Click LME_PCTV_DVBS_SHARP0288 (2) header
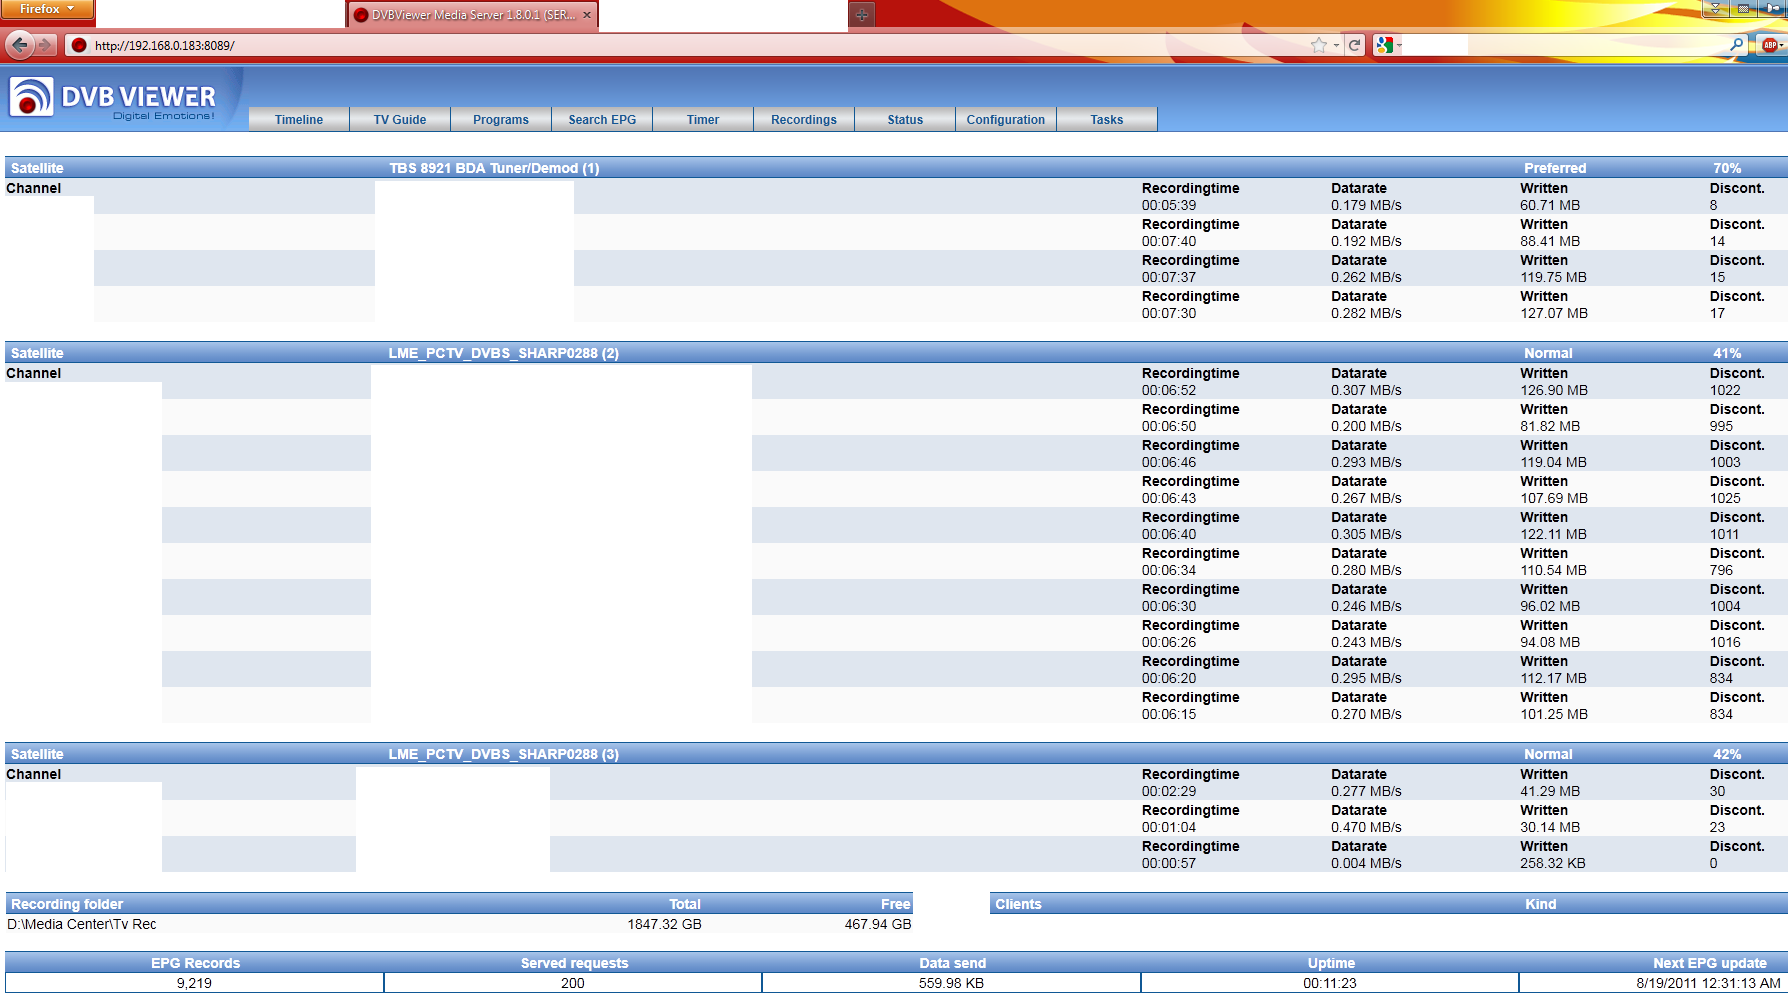 (x=503, y=353)
